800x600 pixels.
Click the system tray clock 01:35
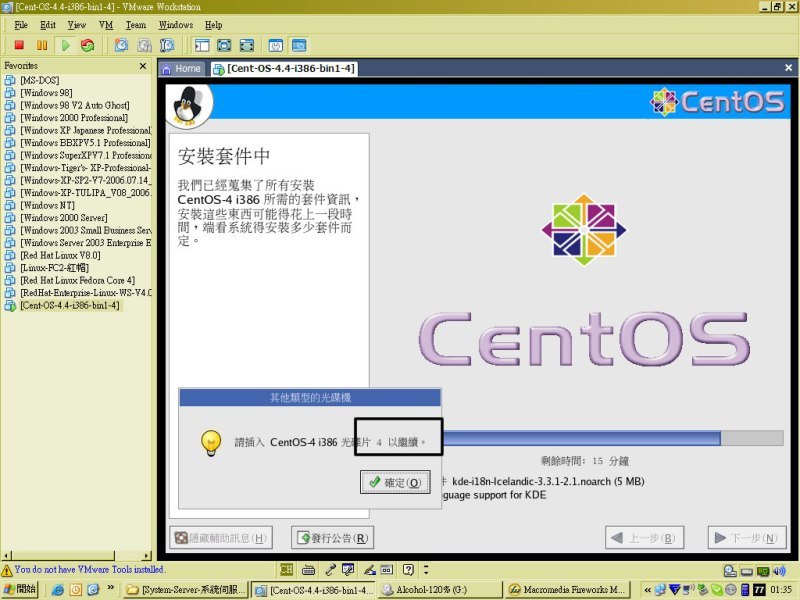[781, 590]
